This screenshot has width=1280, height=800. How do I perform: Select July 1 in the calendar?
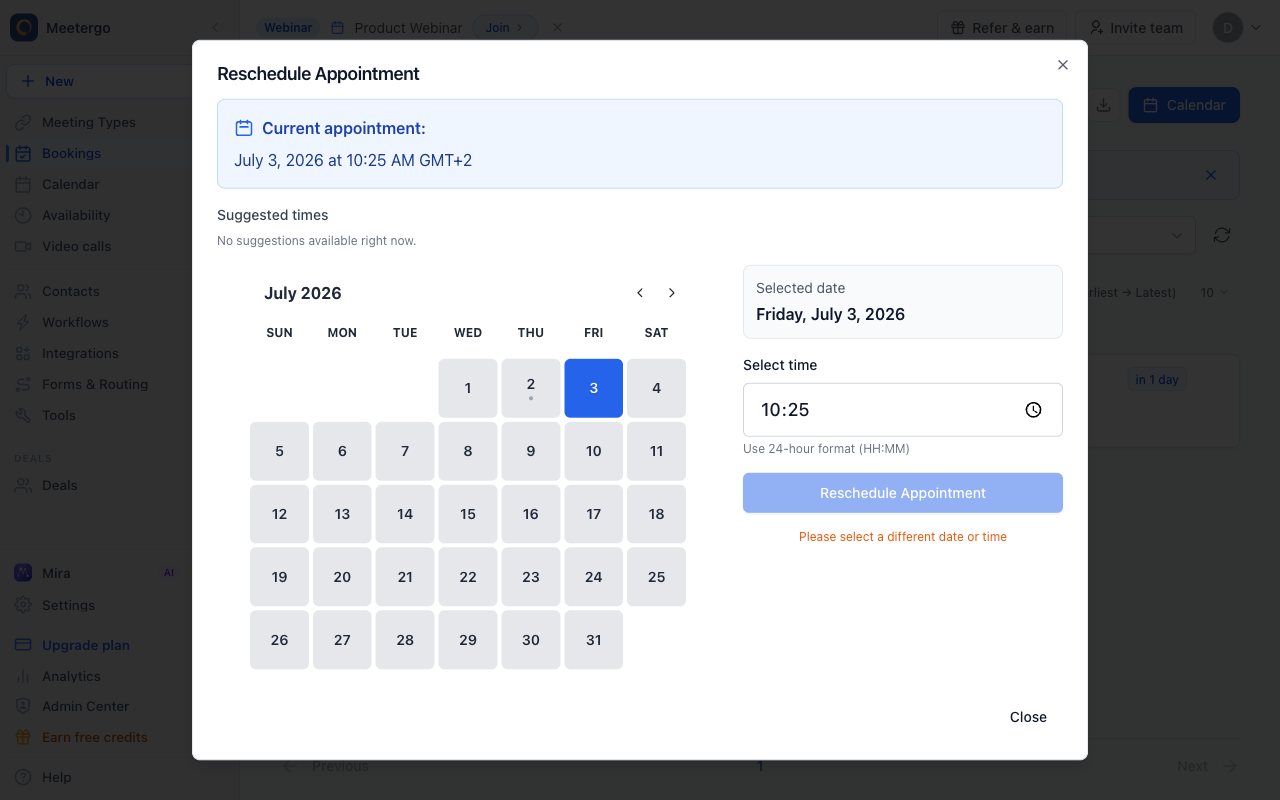coord(468,388)
